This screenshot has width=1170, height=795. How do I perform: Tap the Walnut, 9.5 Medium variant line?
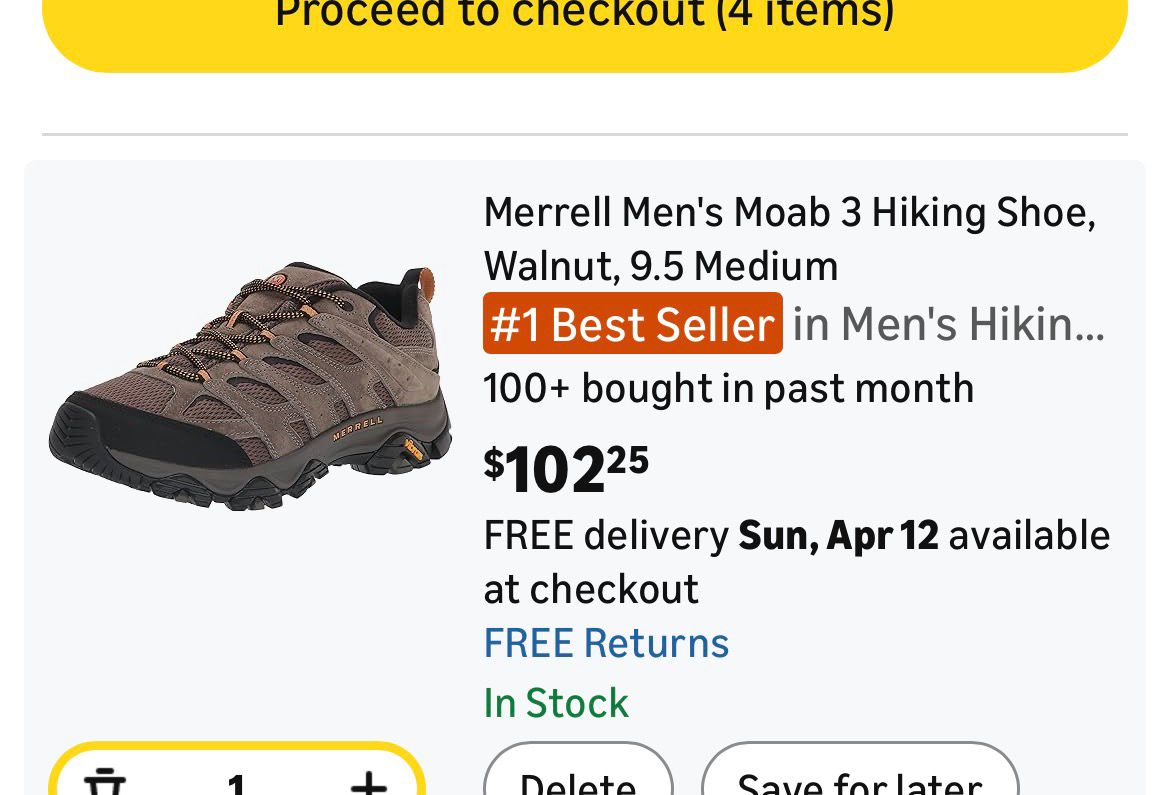(661, 266)
